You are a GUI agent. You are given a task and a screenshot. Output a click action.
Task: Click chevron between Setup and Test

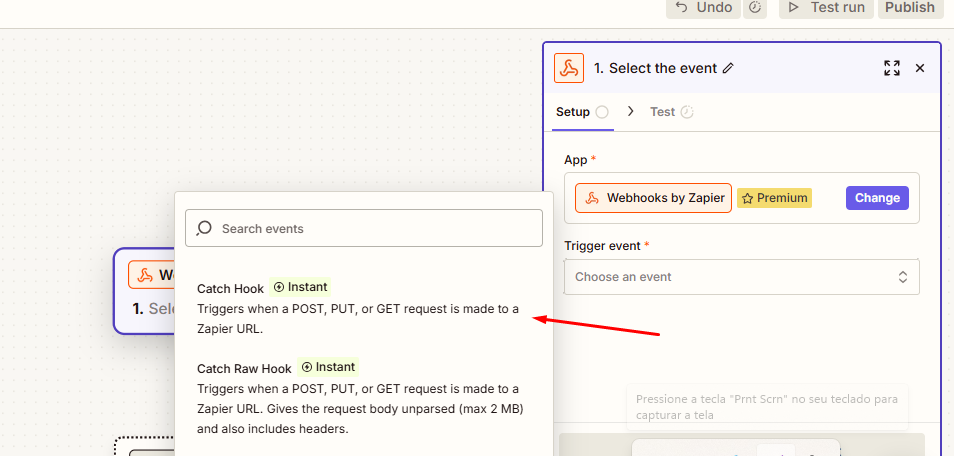(x=630, y=111)
